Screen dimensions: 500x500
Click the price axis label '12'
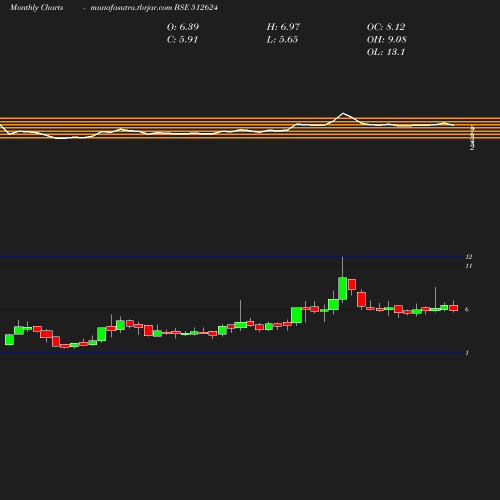pyautogui.click(x=469, y=257)
